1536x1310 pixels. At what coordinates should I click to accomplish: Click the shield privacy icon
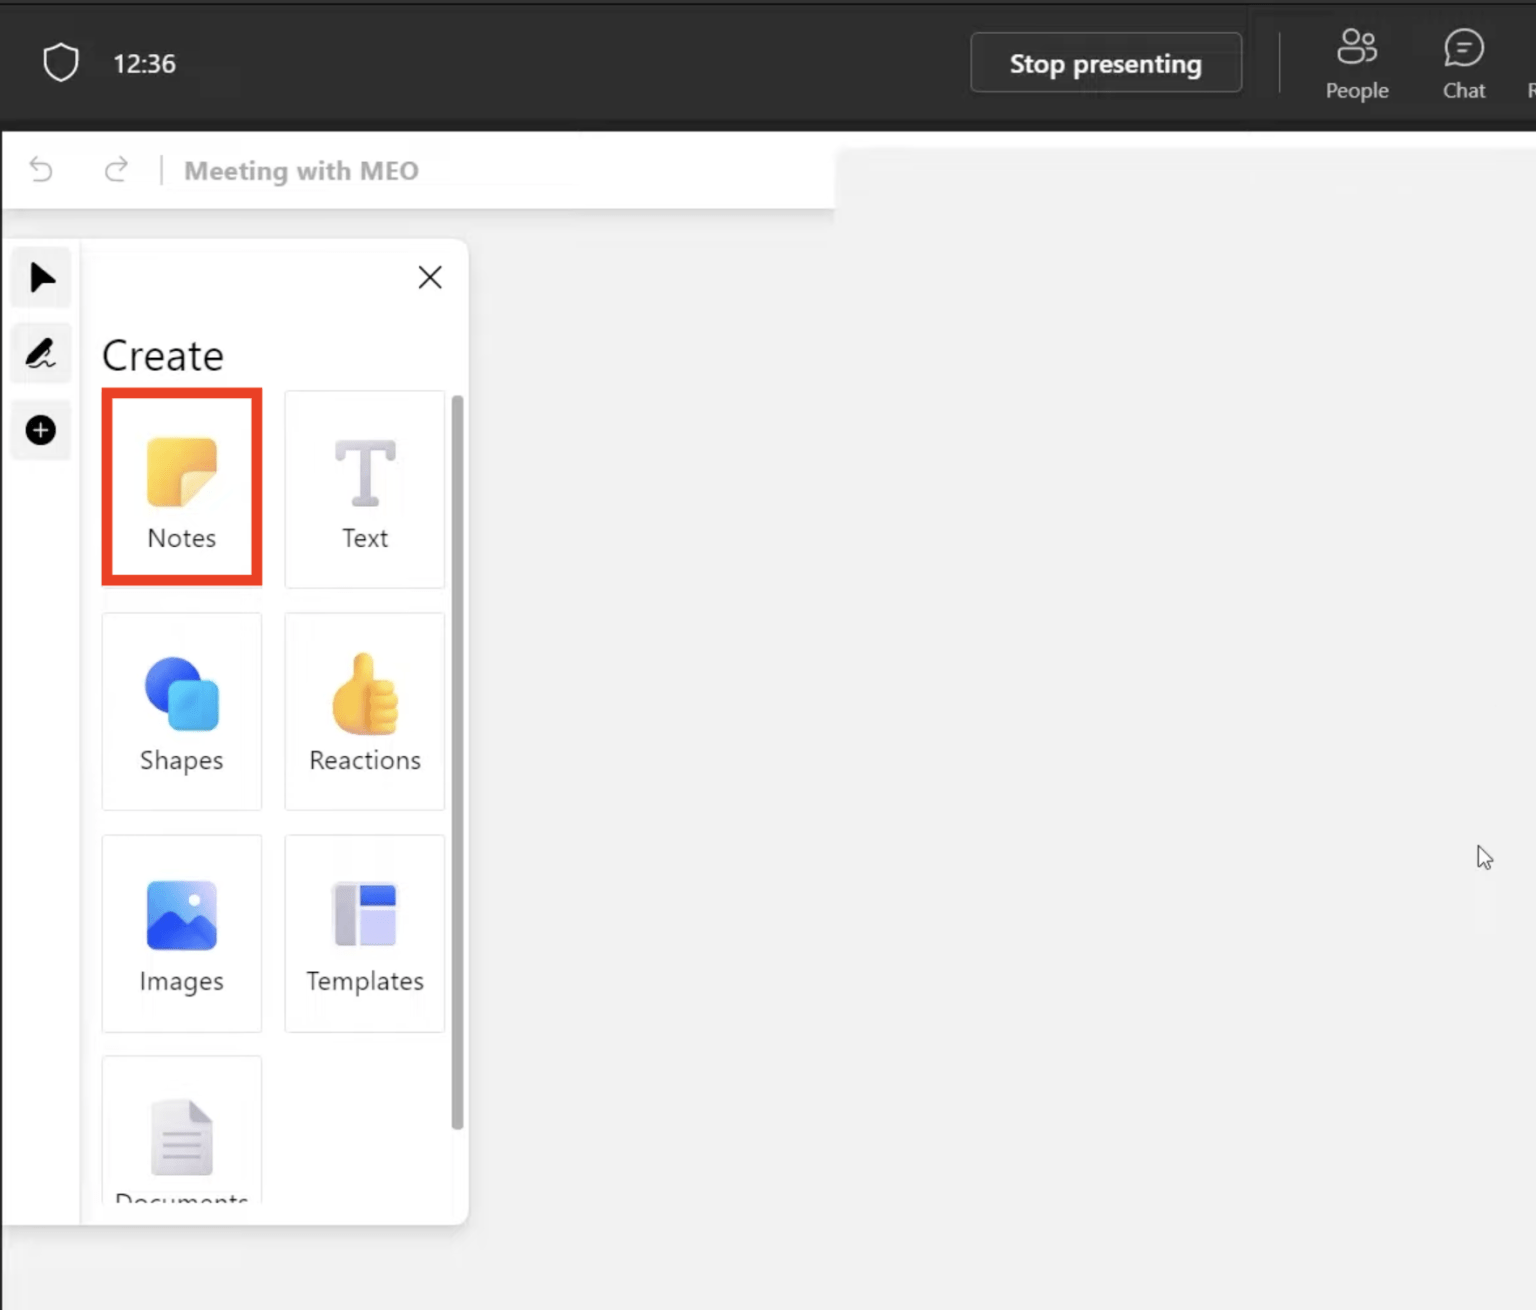pyautogui.click(x=60, y=62)
